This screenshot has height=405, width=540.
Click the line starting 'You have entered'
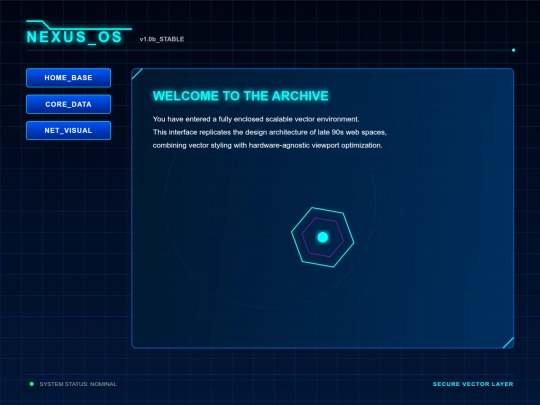[256, 119]
